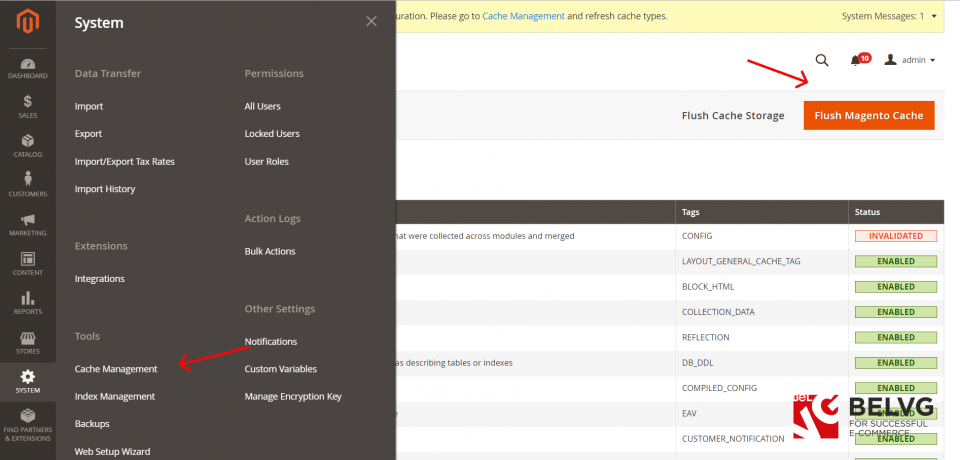Open the Customers sidebar icon
Image resolution: width=960 pixels, height=460 pixels.
(x=27, y=184)
